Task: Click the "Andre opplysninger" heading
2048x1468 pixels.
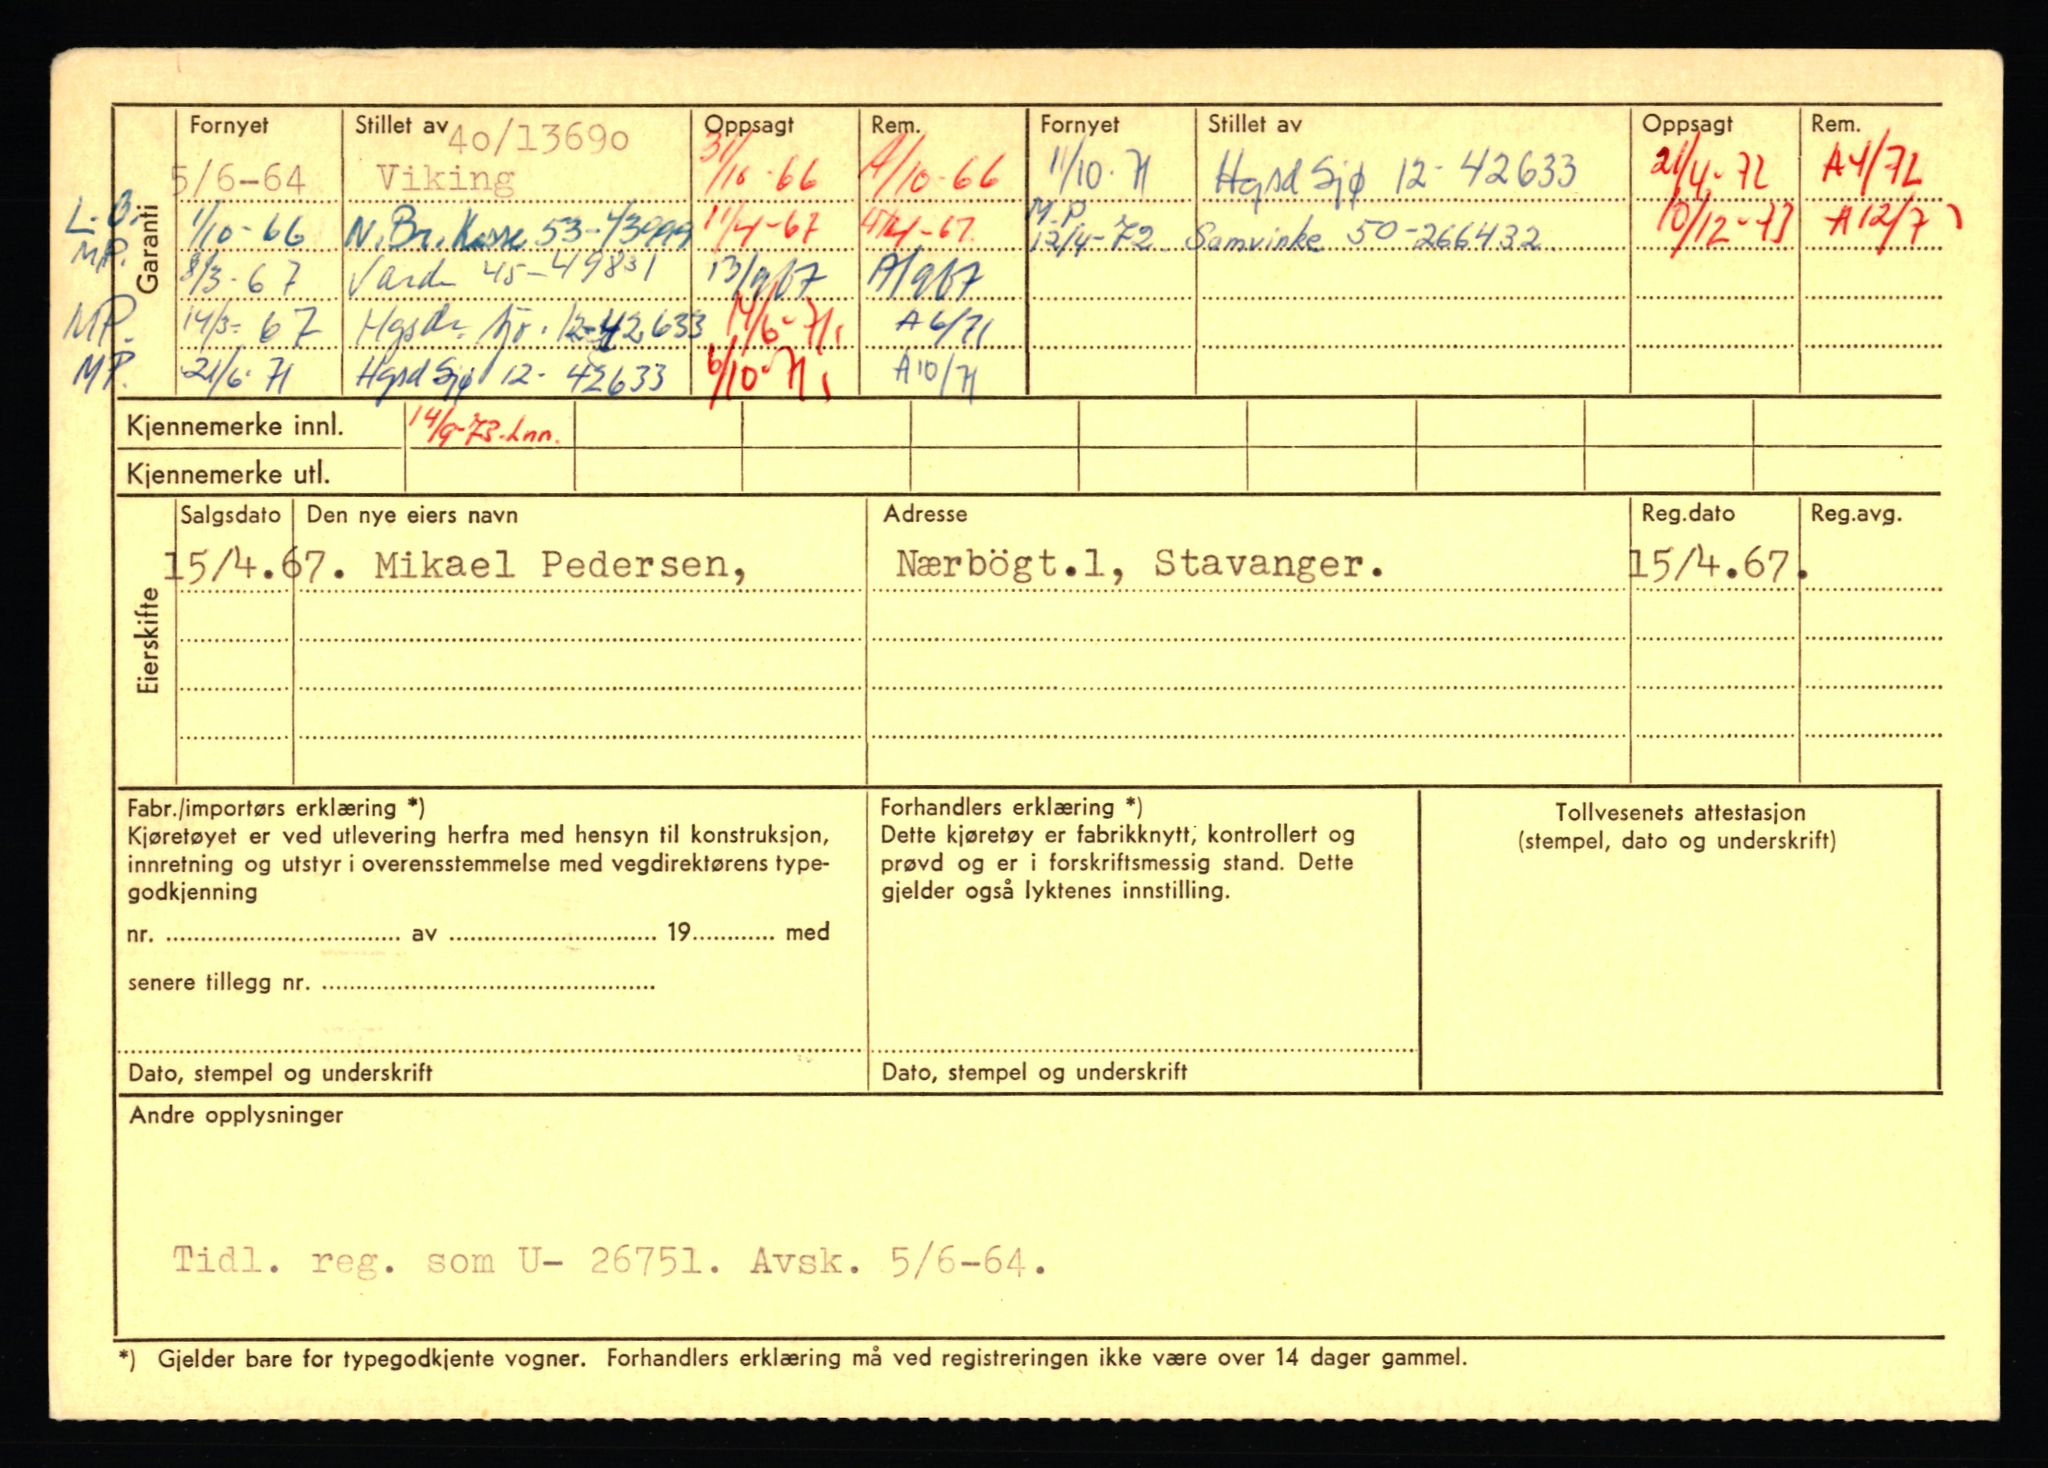Action: pos(236,1115)
